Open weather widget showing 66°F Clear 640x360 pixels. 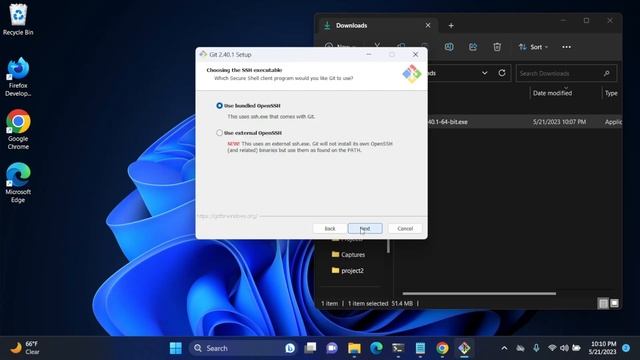tap(25, 348)
